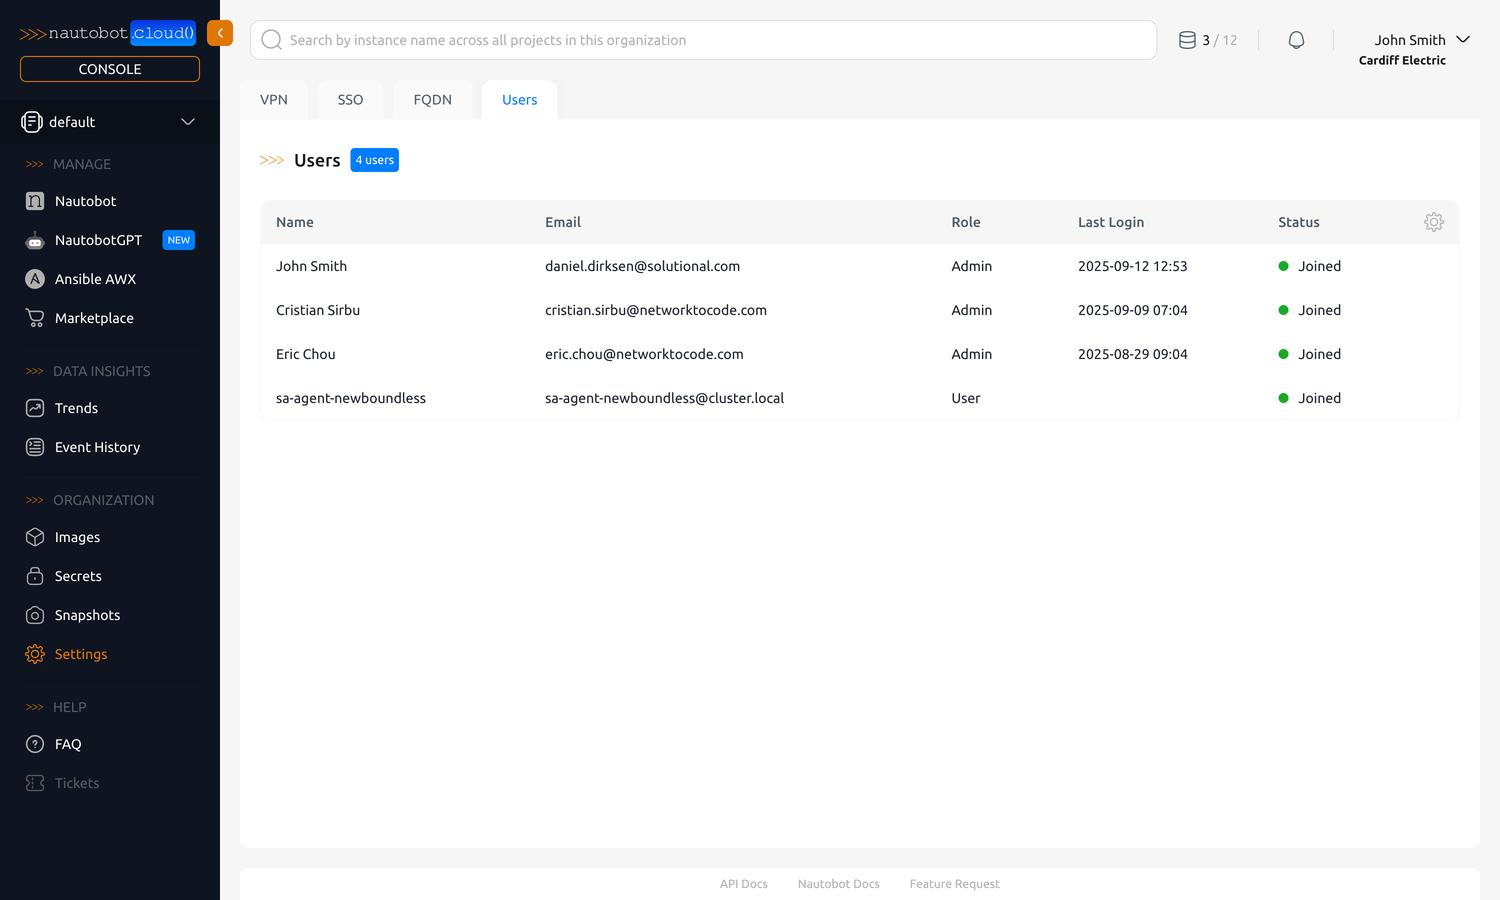Open the API Docs footer link
Image resolution: width=1500 pixels, height=900 pixels.
tap(743, 884)
